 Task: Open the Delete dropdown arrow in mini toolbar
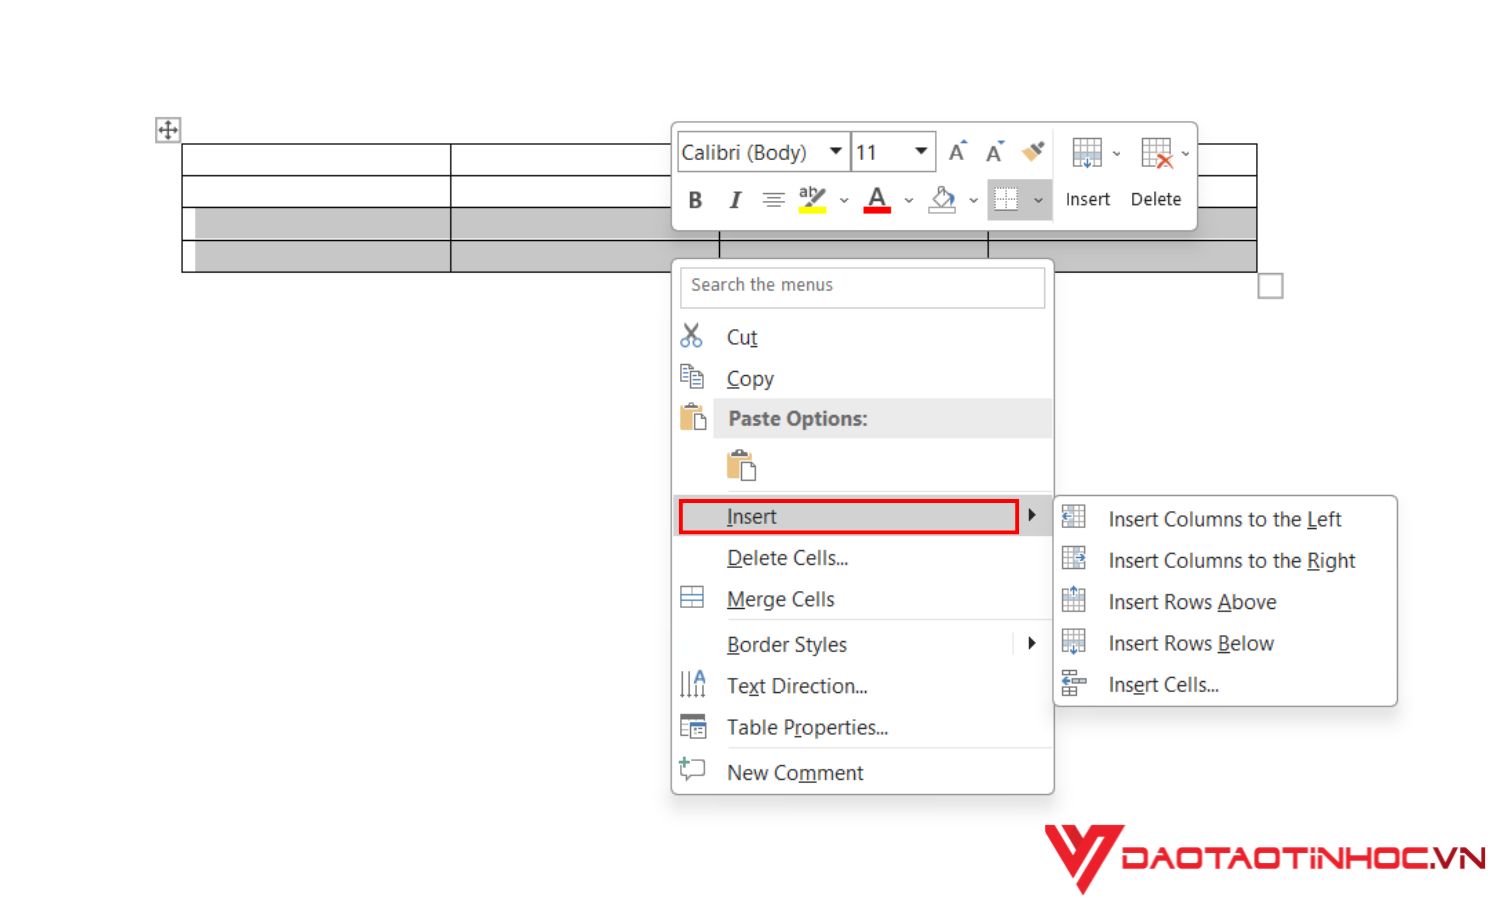[x=1185, y=154]
